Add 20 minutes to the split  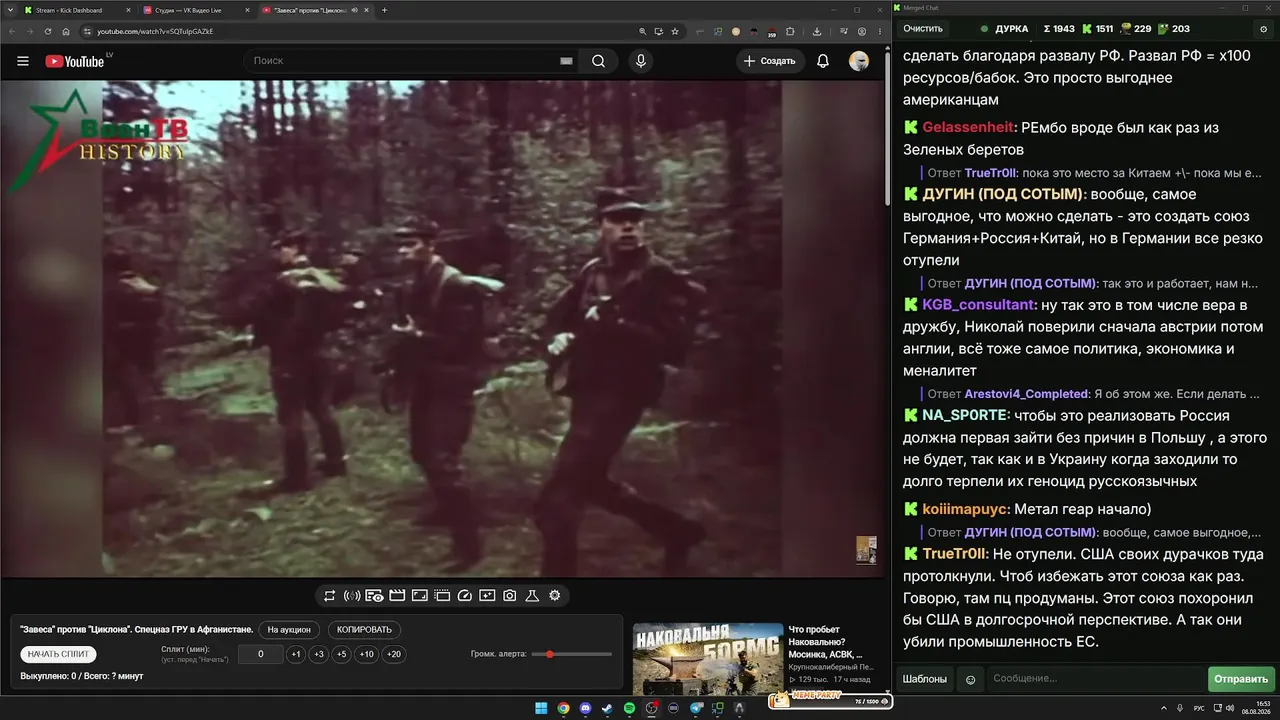(x=394, y=654)
